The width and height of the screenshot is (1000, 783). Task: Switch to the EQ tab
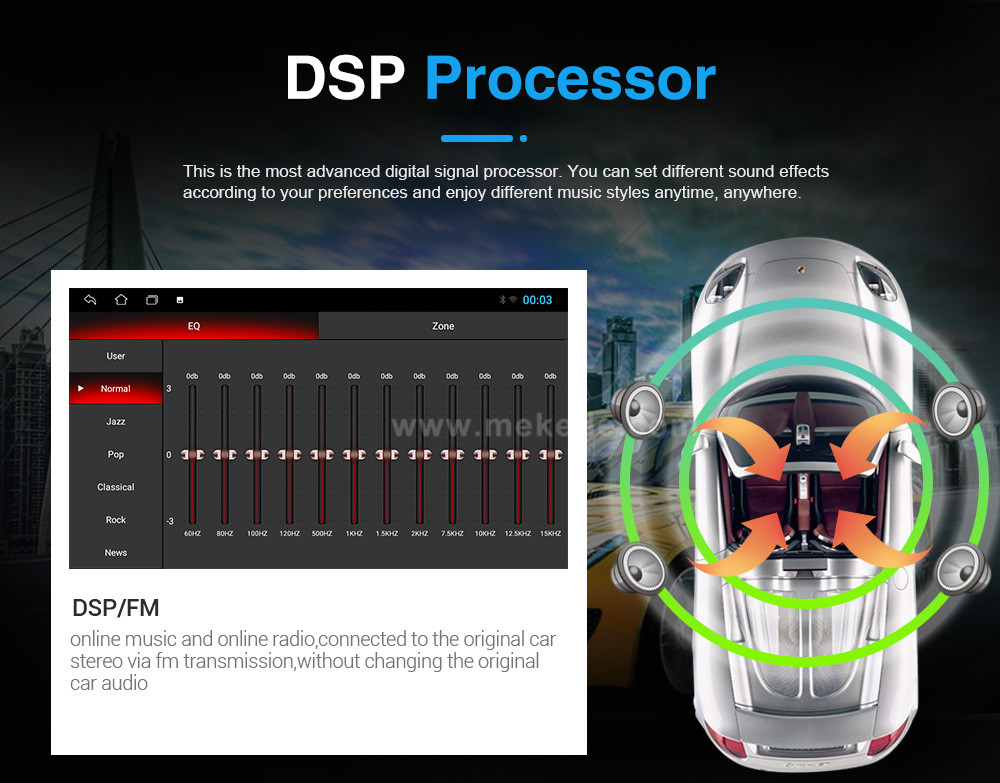tap(194, 326)
